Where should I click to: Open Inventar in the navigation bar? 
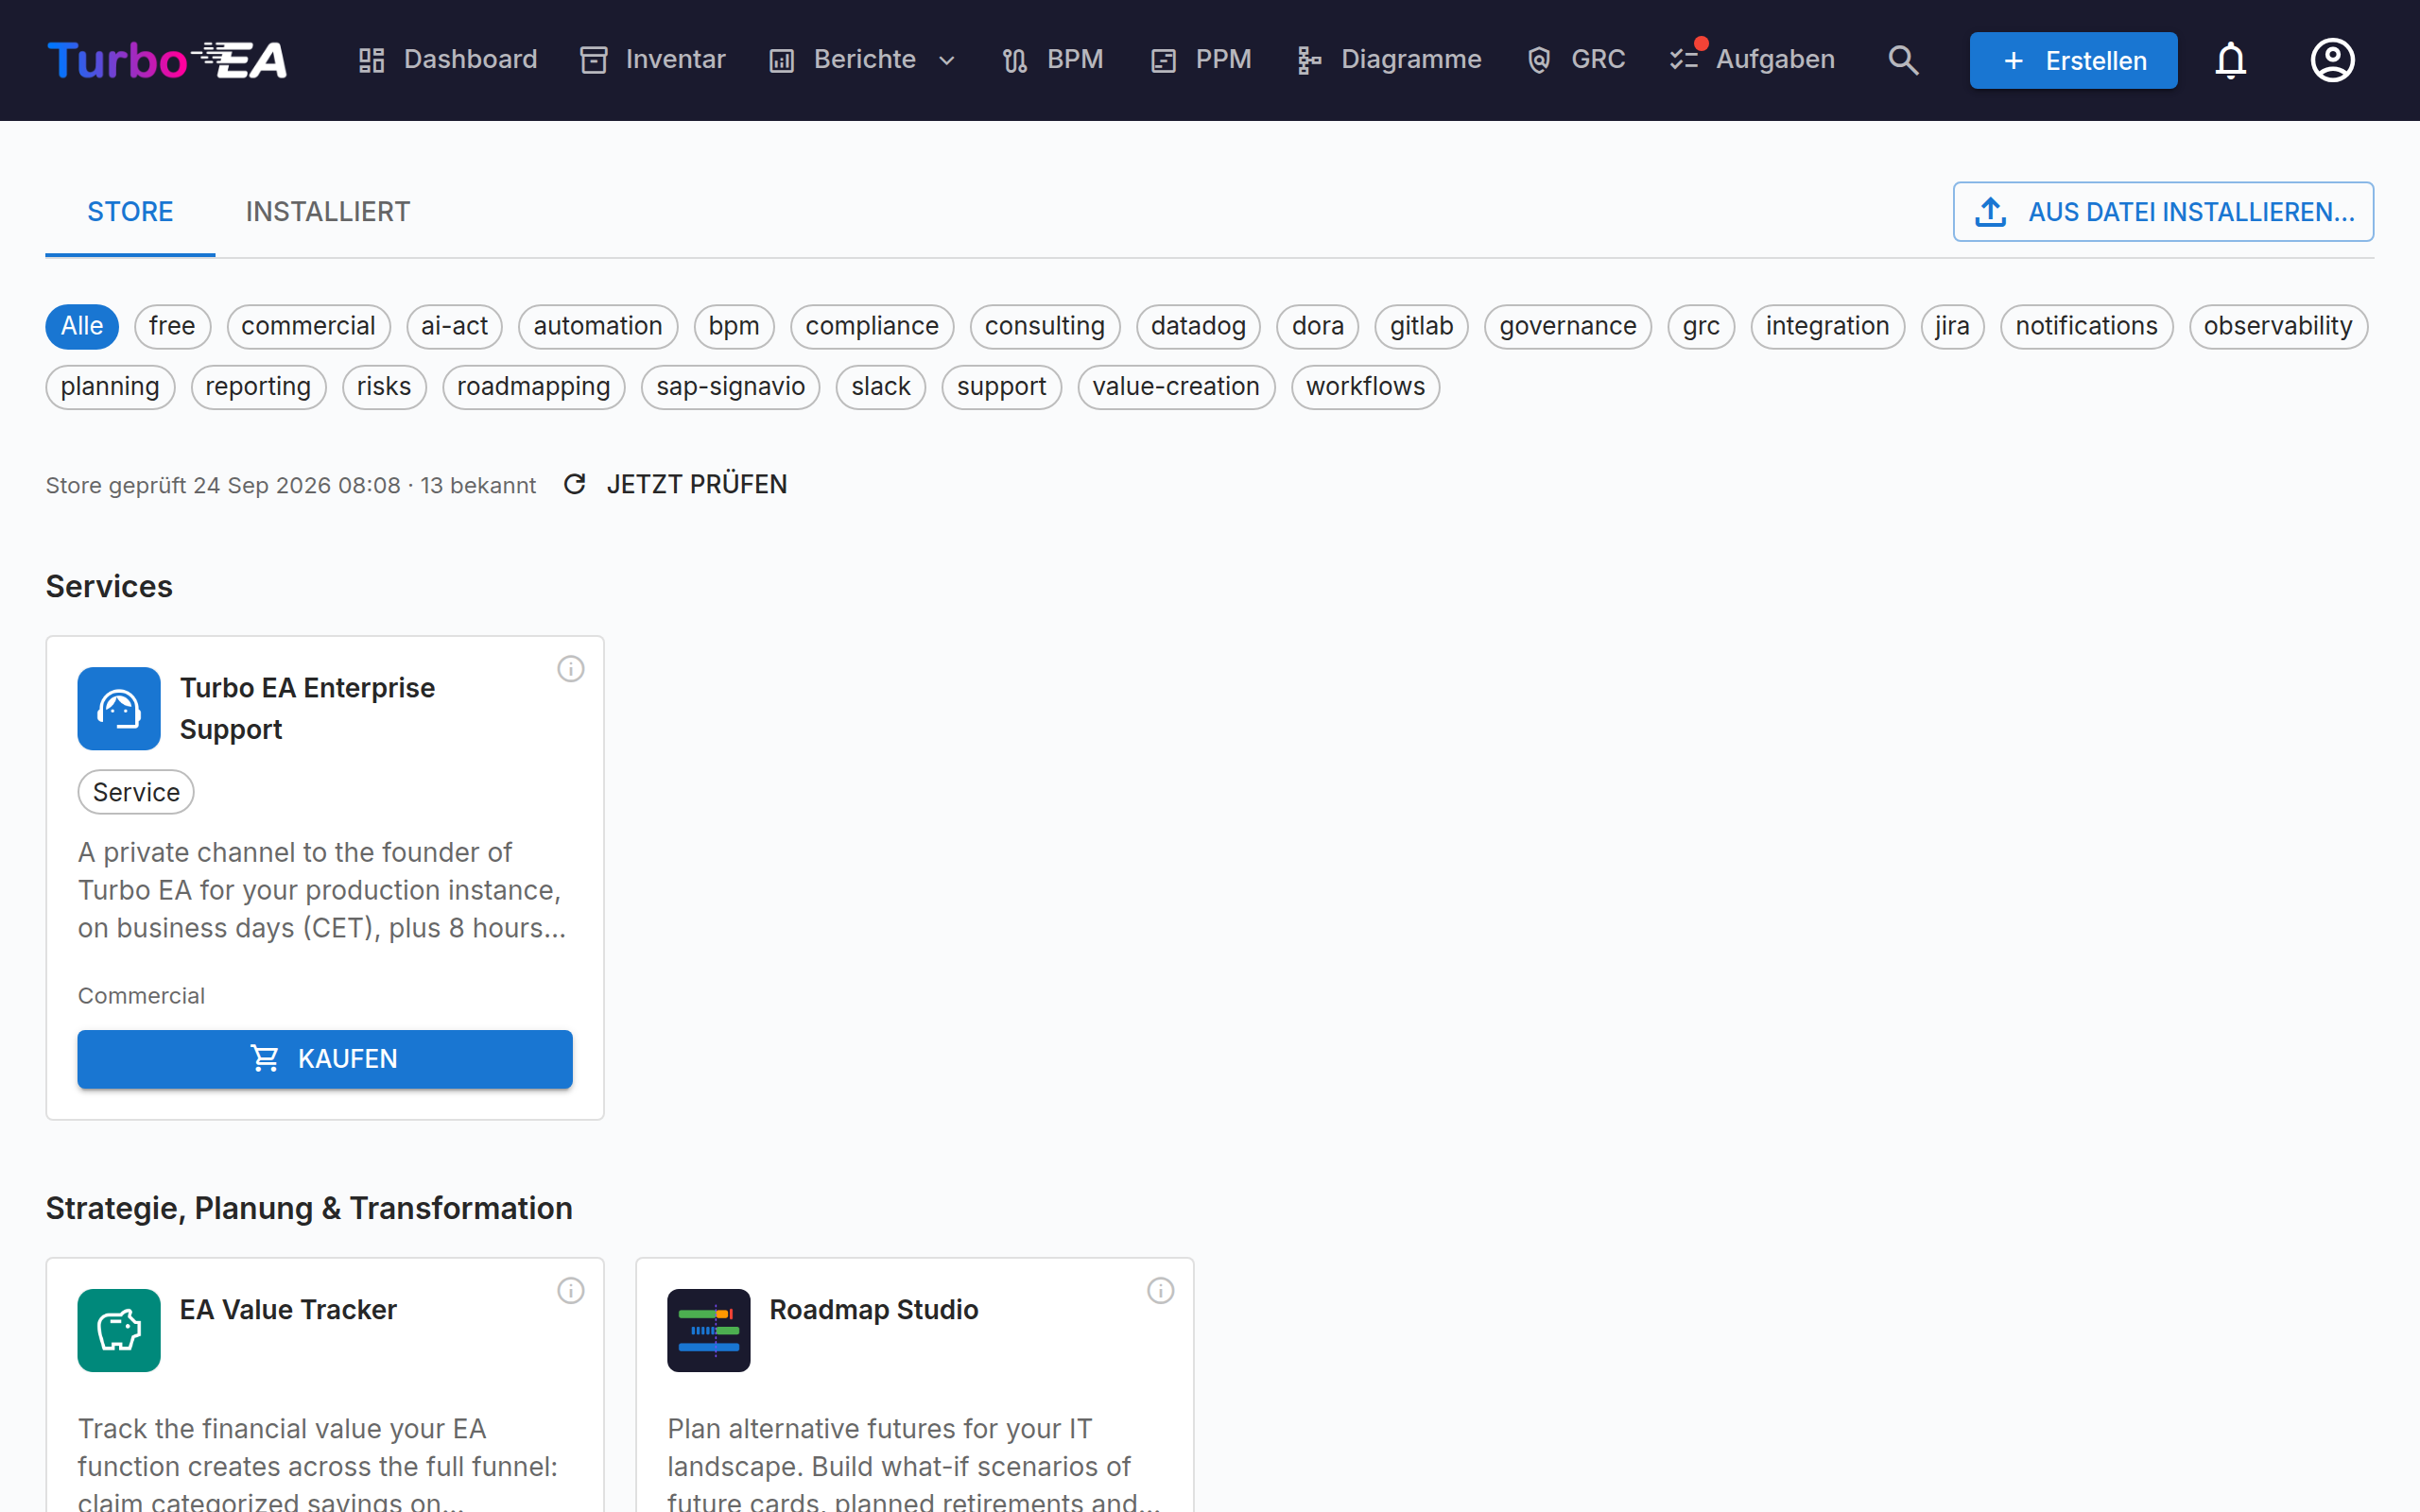pos(653,60)
